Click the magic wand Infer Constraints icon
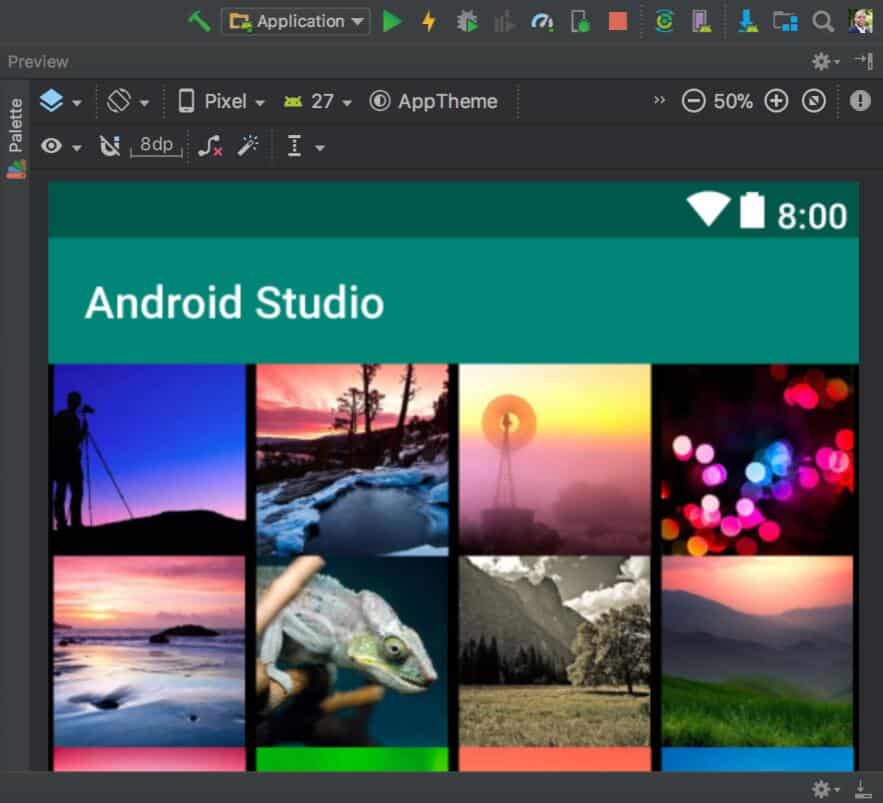The width and height of the screenshot is (883, 803). tap(248, 147)
